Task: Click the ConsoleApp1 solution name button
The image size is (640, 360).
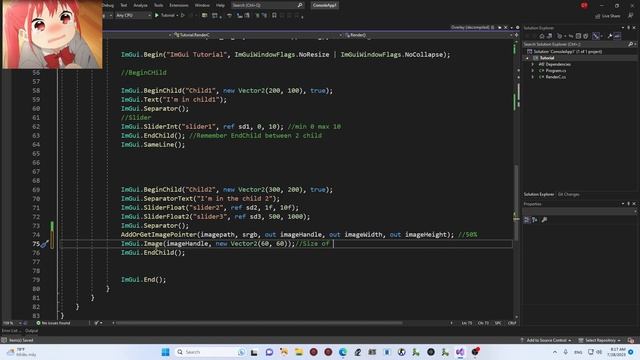Action: pyautogui.click(x=324, y=5)
